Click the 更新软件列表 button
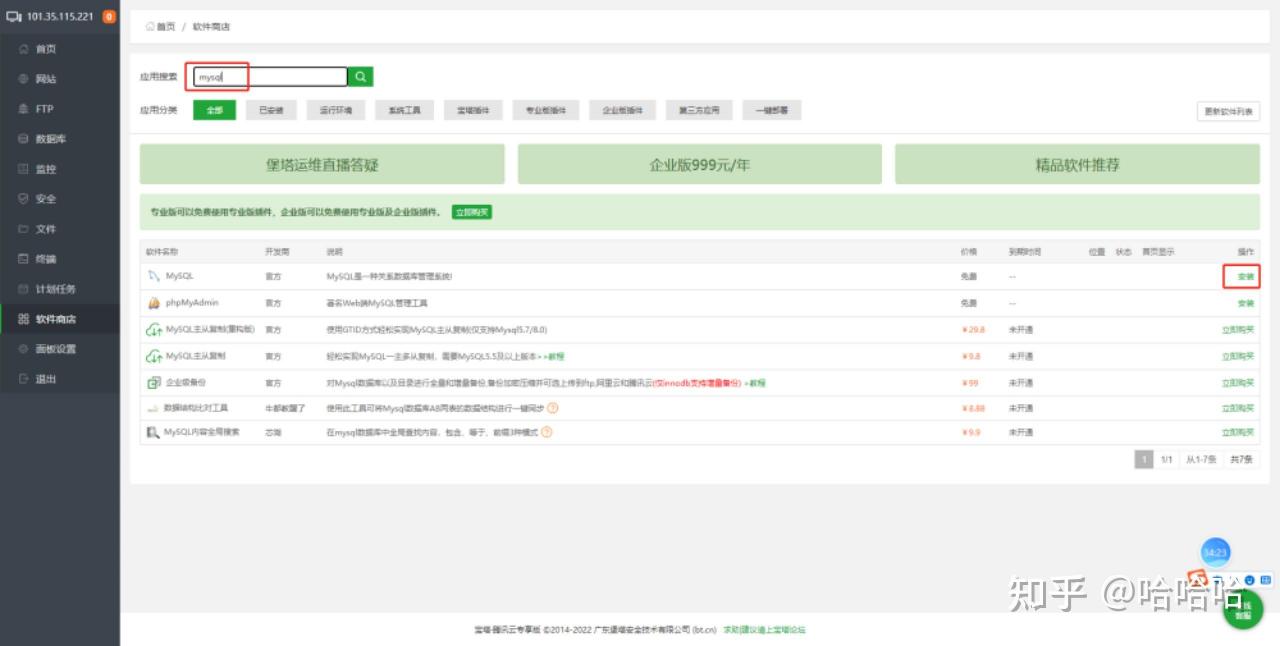The width and height of the screenshot is (1280, 646). click(x=1228, y=112)
